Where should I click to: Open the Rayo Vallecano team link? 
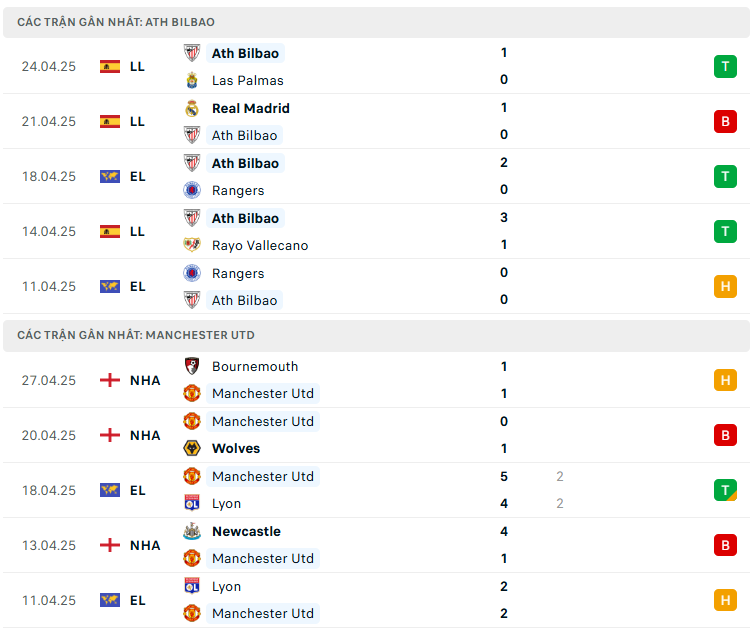click(x=260, y=245)
